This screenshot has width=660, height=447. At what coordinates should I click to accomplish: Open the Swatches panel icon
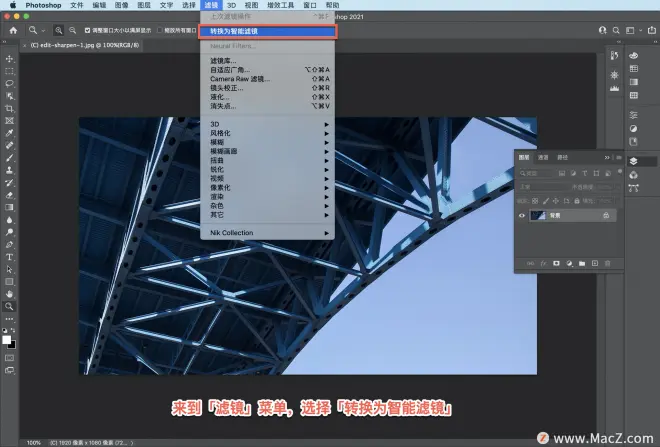tap(633, 69)
